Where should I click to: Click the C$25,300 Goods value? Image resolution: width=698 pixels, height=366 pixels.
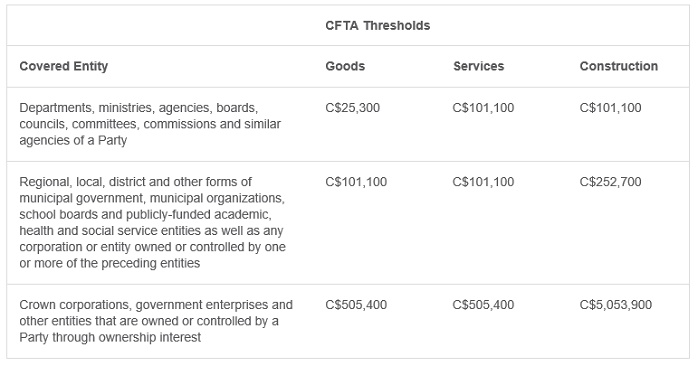pos(353,108)
